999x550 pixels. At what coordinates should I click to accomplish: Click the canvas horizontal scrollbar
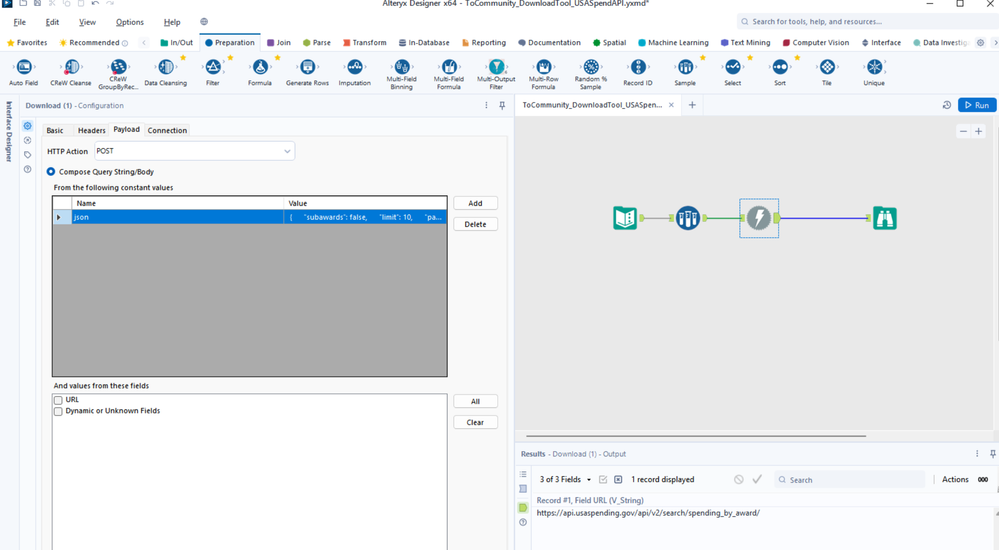point(696,436)
